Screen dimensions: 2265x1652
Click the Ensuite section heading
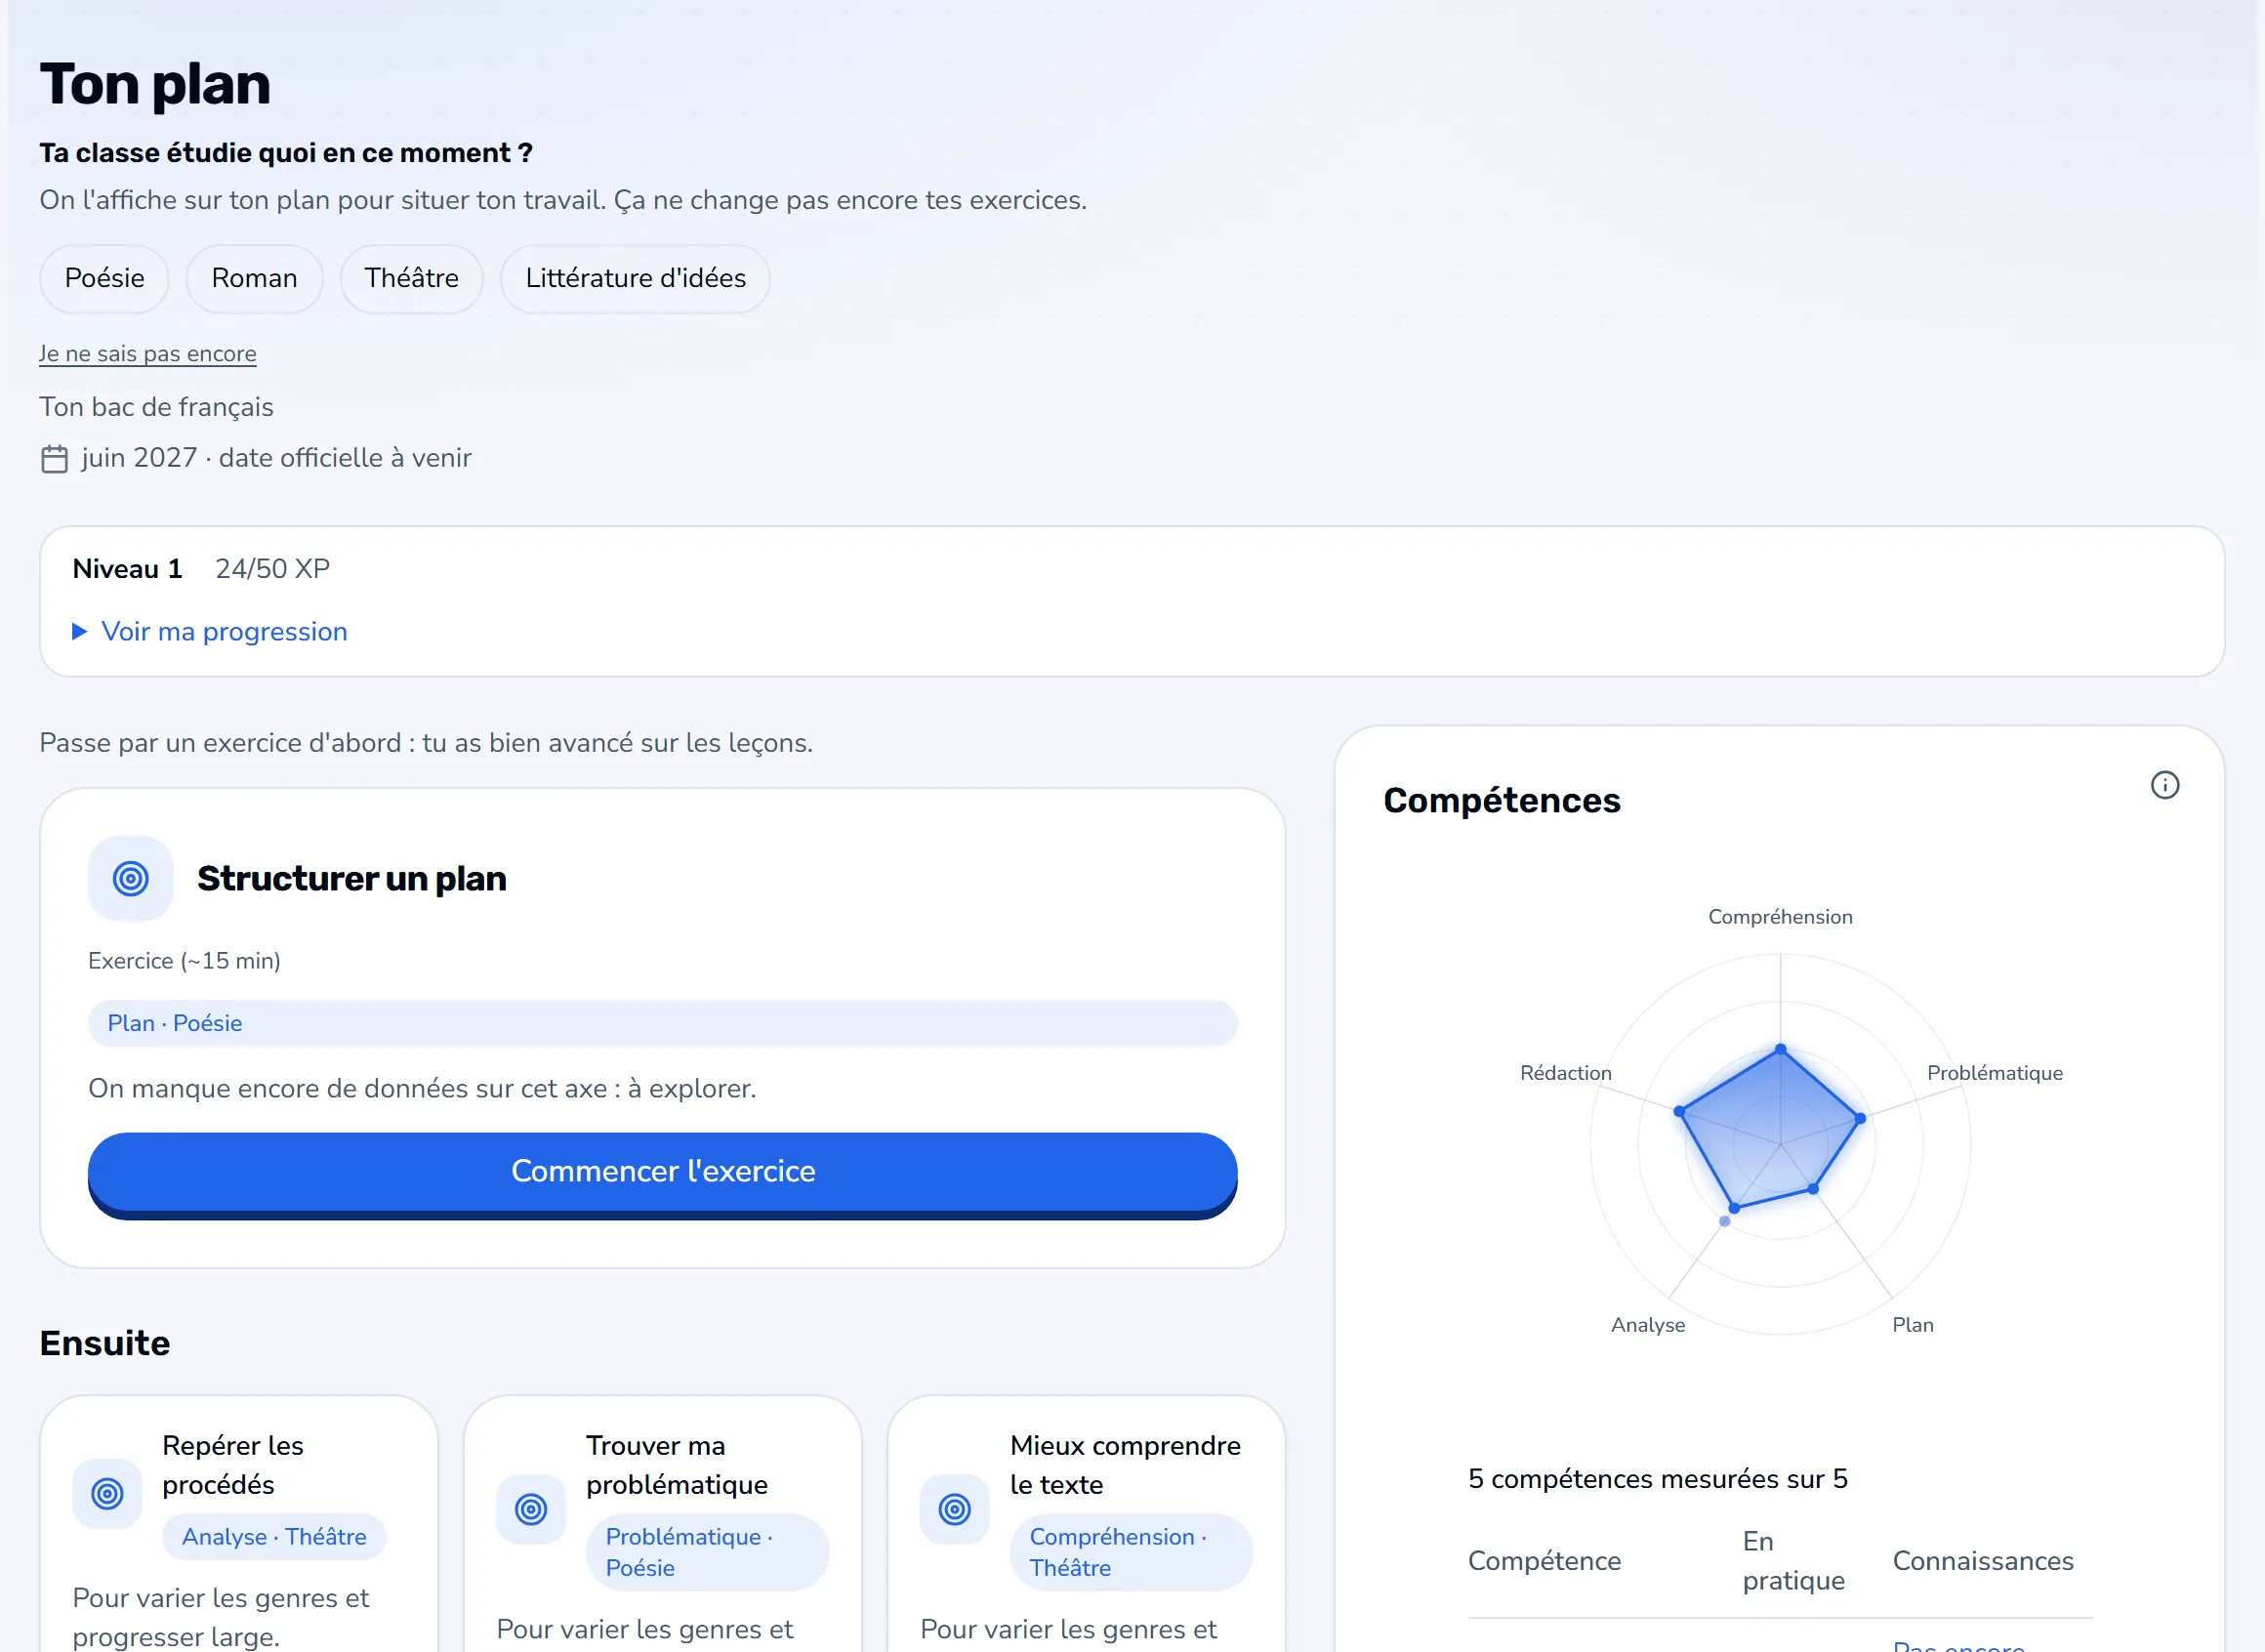[105, 1342]
